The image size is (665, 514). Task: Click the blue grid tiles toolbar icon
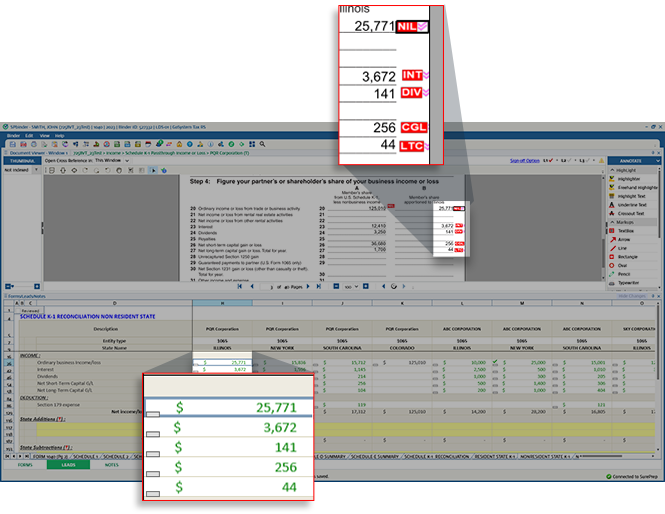coord(252,145)
